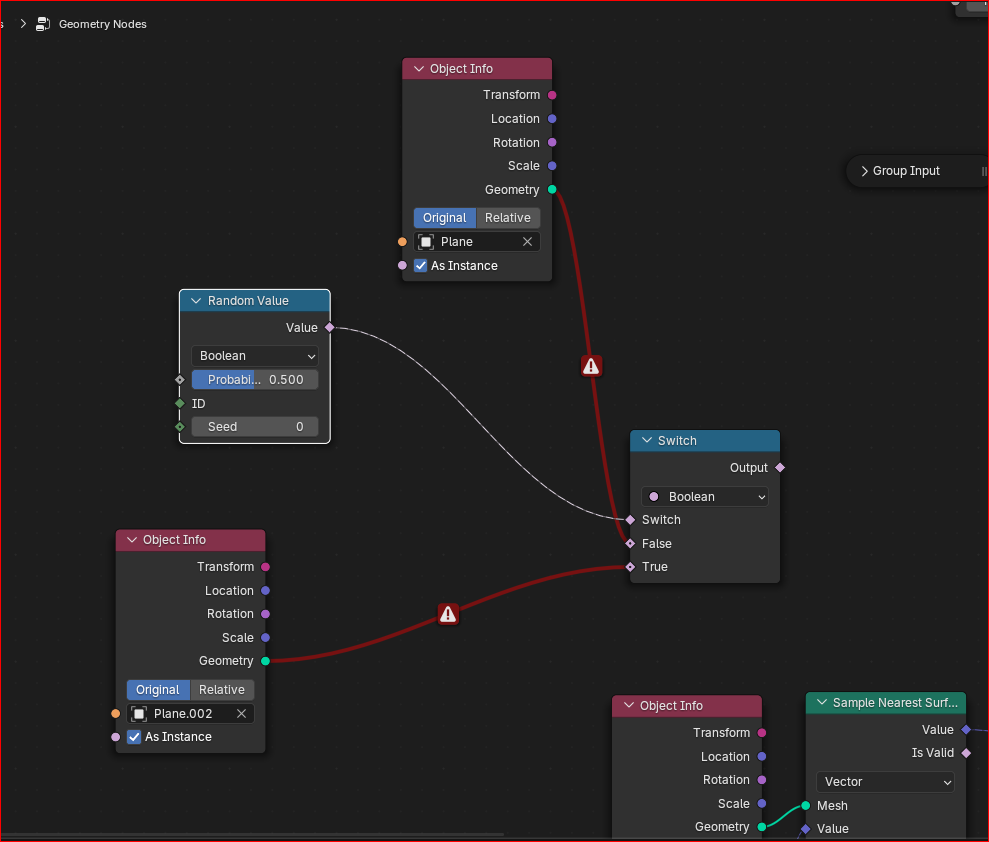Click the Plane object selector field
The image size is (989, 842).
coord(477,242)
